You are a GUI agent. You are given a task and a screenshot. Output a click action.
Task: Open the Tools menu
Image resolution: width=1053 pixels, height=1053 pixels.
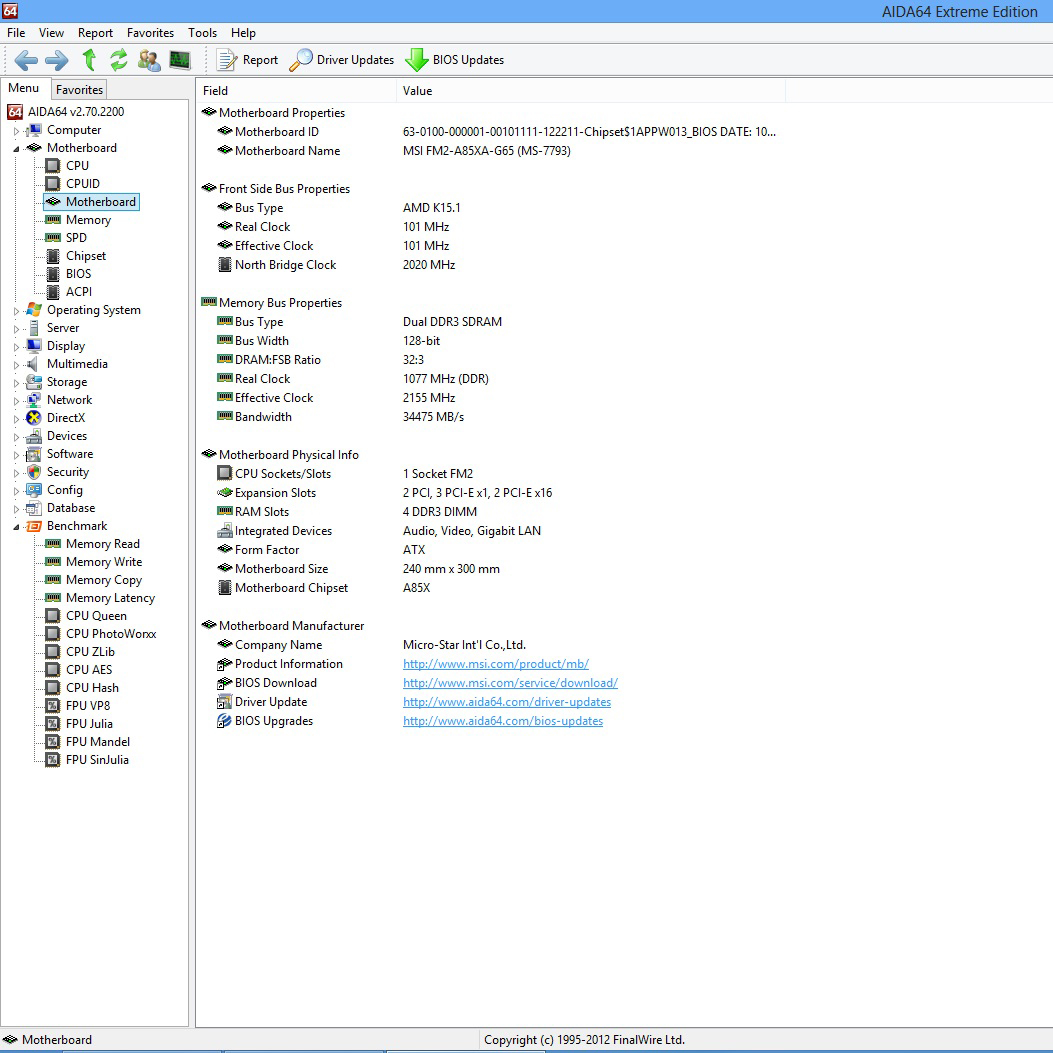pyautogui.click(x=202, y=33)
